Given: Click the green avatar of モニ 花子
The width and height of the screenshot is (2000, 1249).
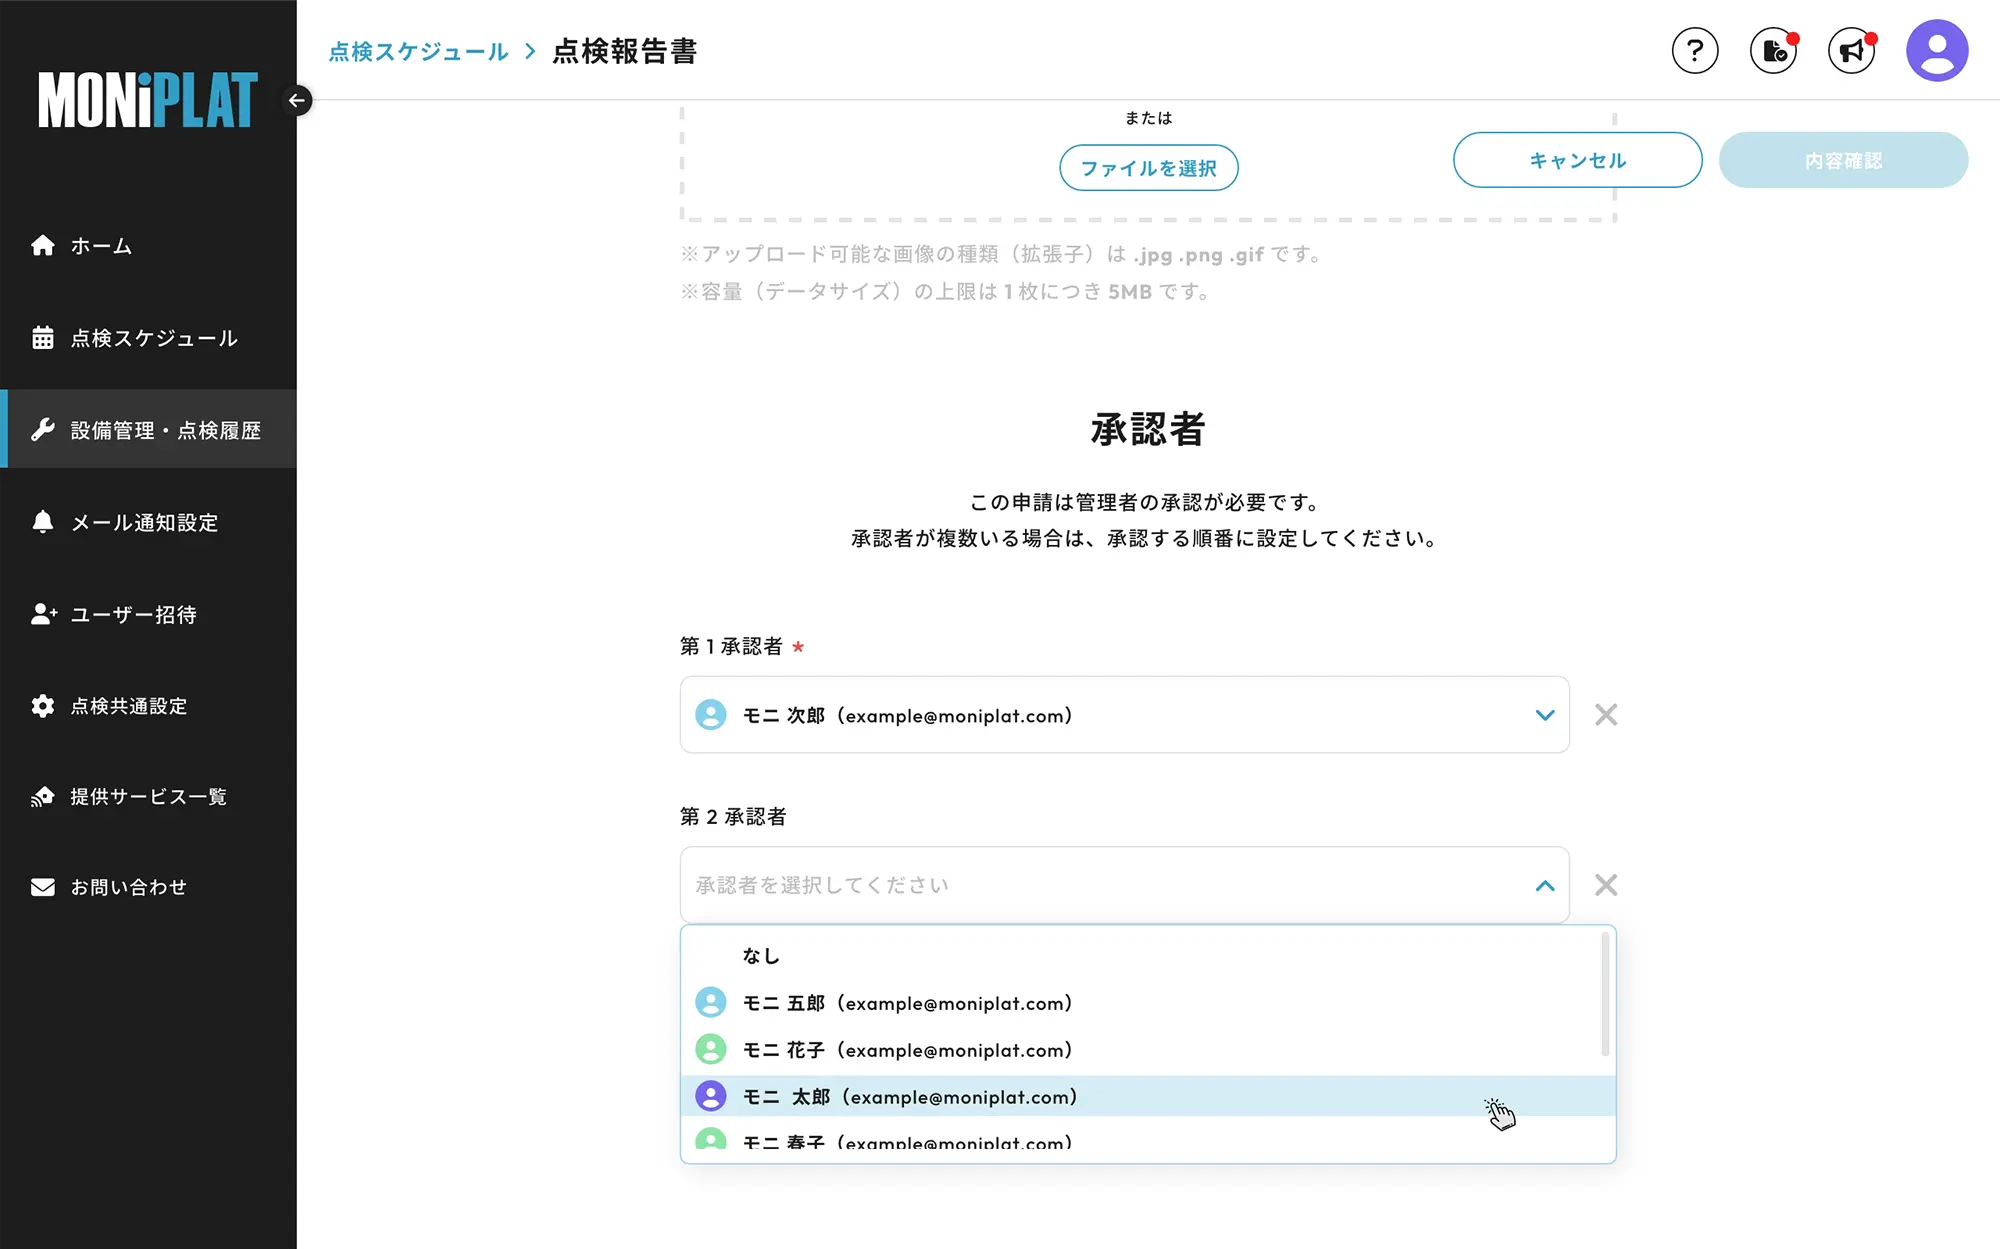Looking at the screenshot, I should [x=711, y=1049].
